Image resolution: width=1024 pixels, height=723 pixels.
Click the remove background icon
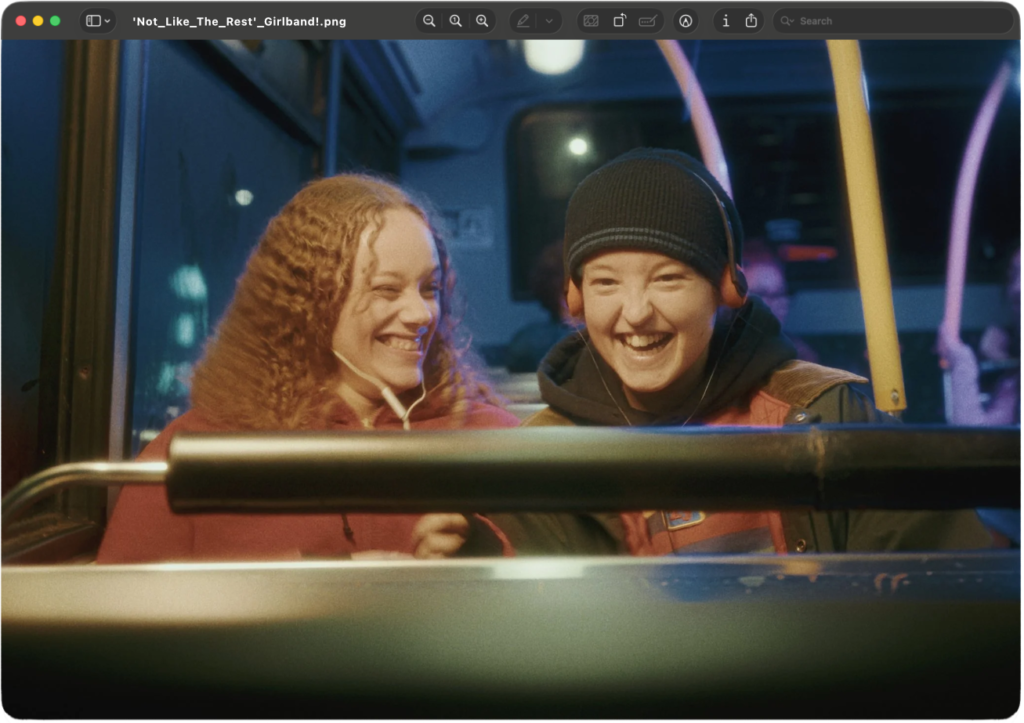coord(591,21)
